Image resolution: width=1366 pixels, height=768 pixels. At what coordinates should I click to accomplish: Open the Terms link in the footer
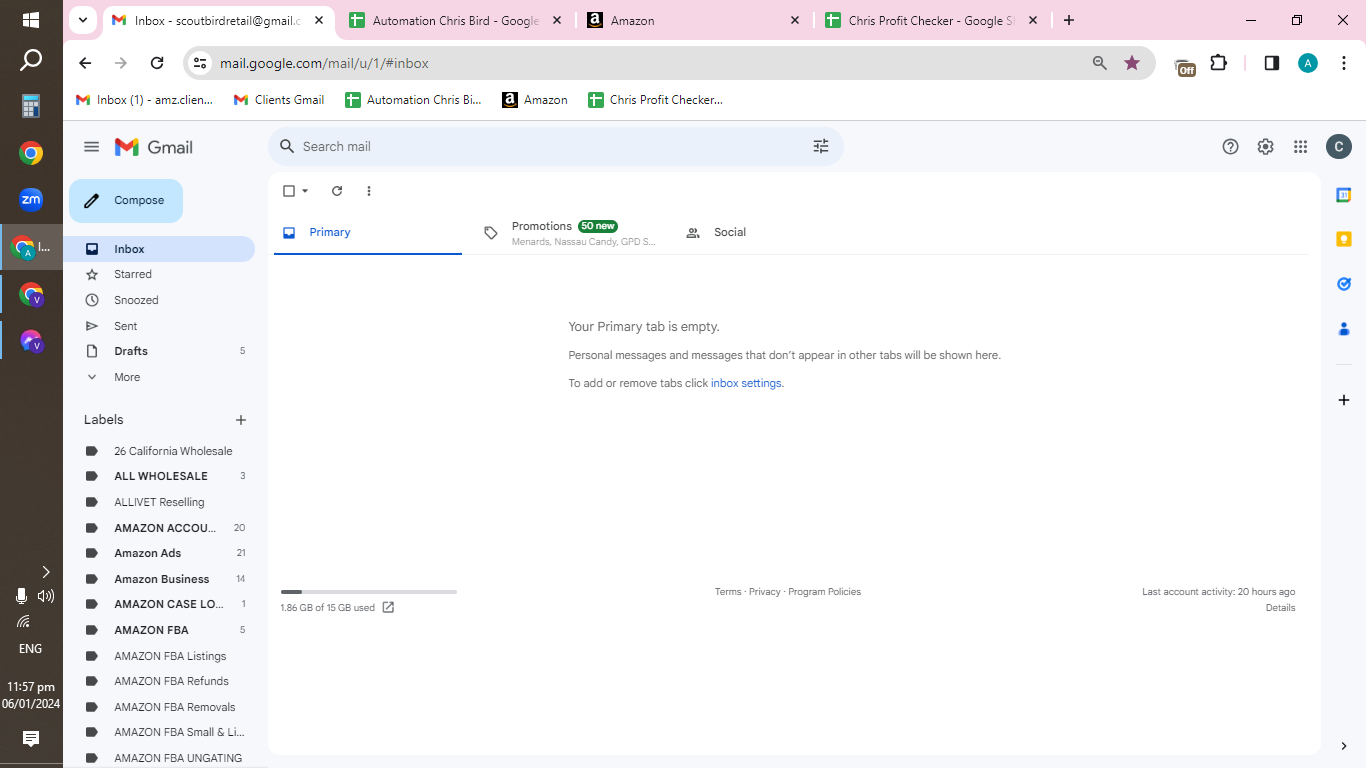tap(728, 592)
